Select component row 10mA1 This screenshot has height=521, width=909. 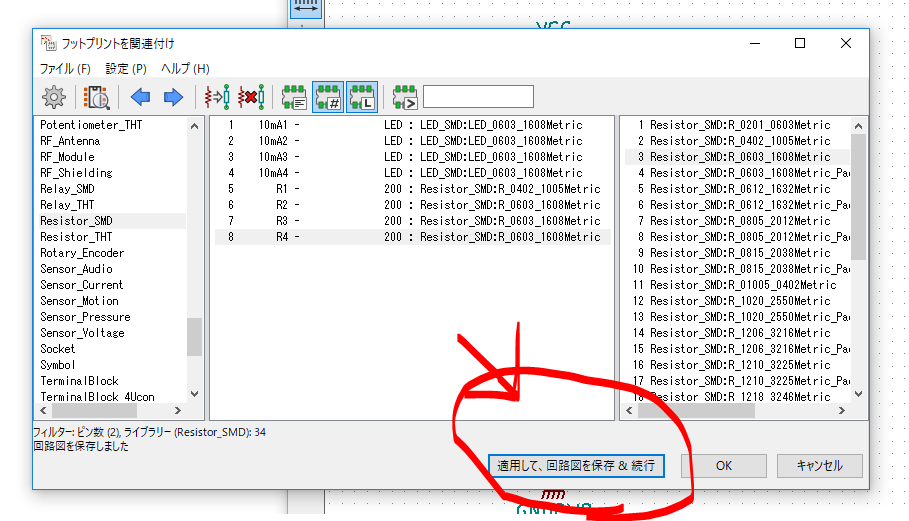coord(412,125)
